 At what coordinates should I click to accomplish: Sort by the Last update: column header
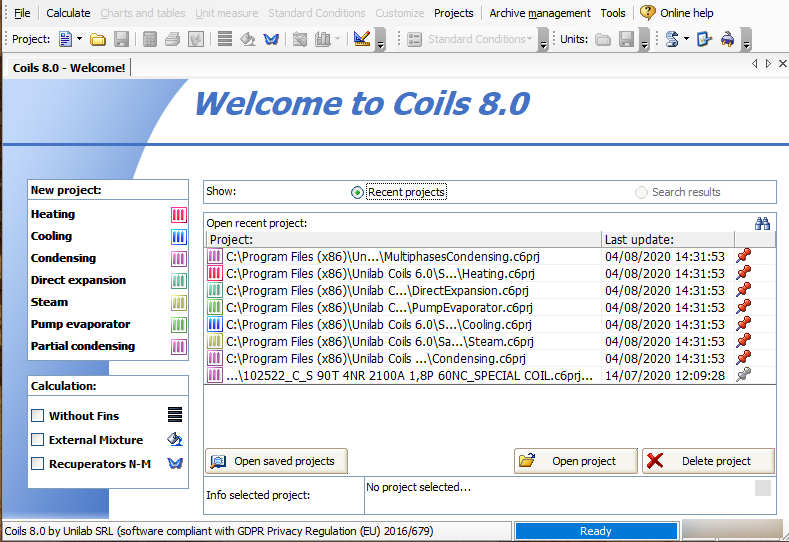pyautogui.click(x=668, y=240)
